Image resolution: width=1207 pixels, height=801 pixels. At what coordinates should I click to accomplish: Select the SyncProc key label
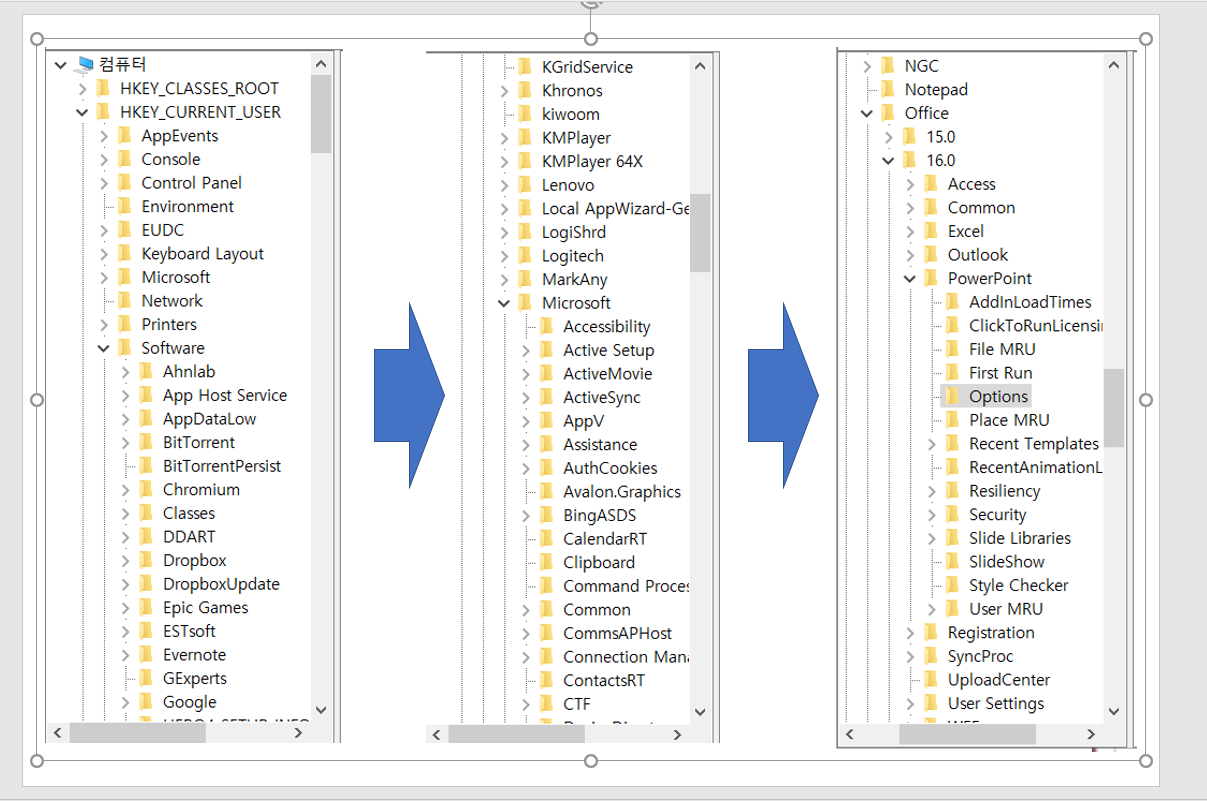pos(980,656)
